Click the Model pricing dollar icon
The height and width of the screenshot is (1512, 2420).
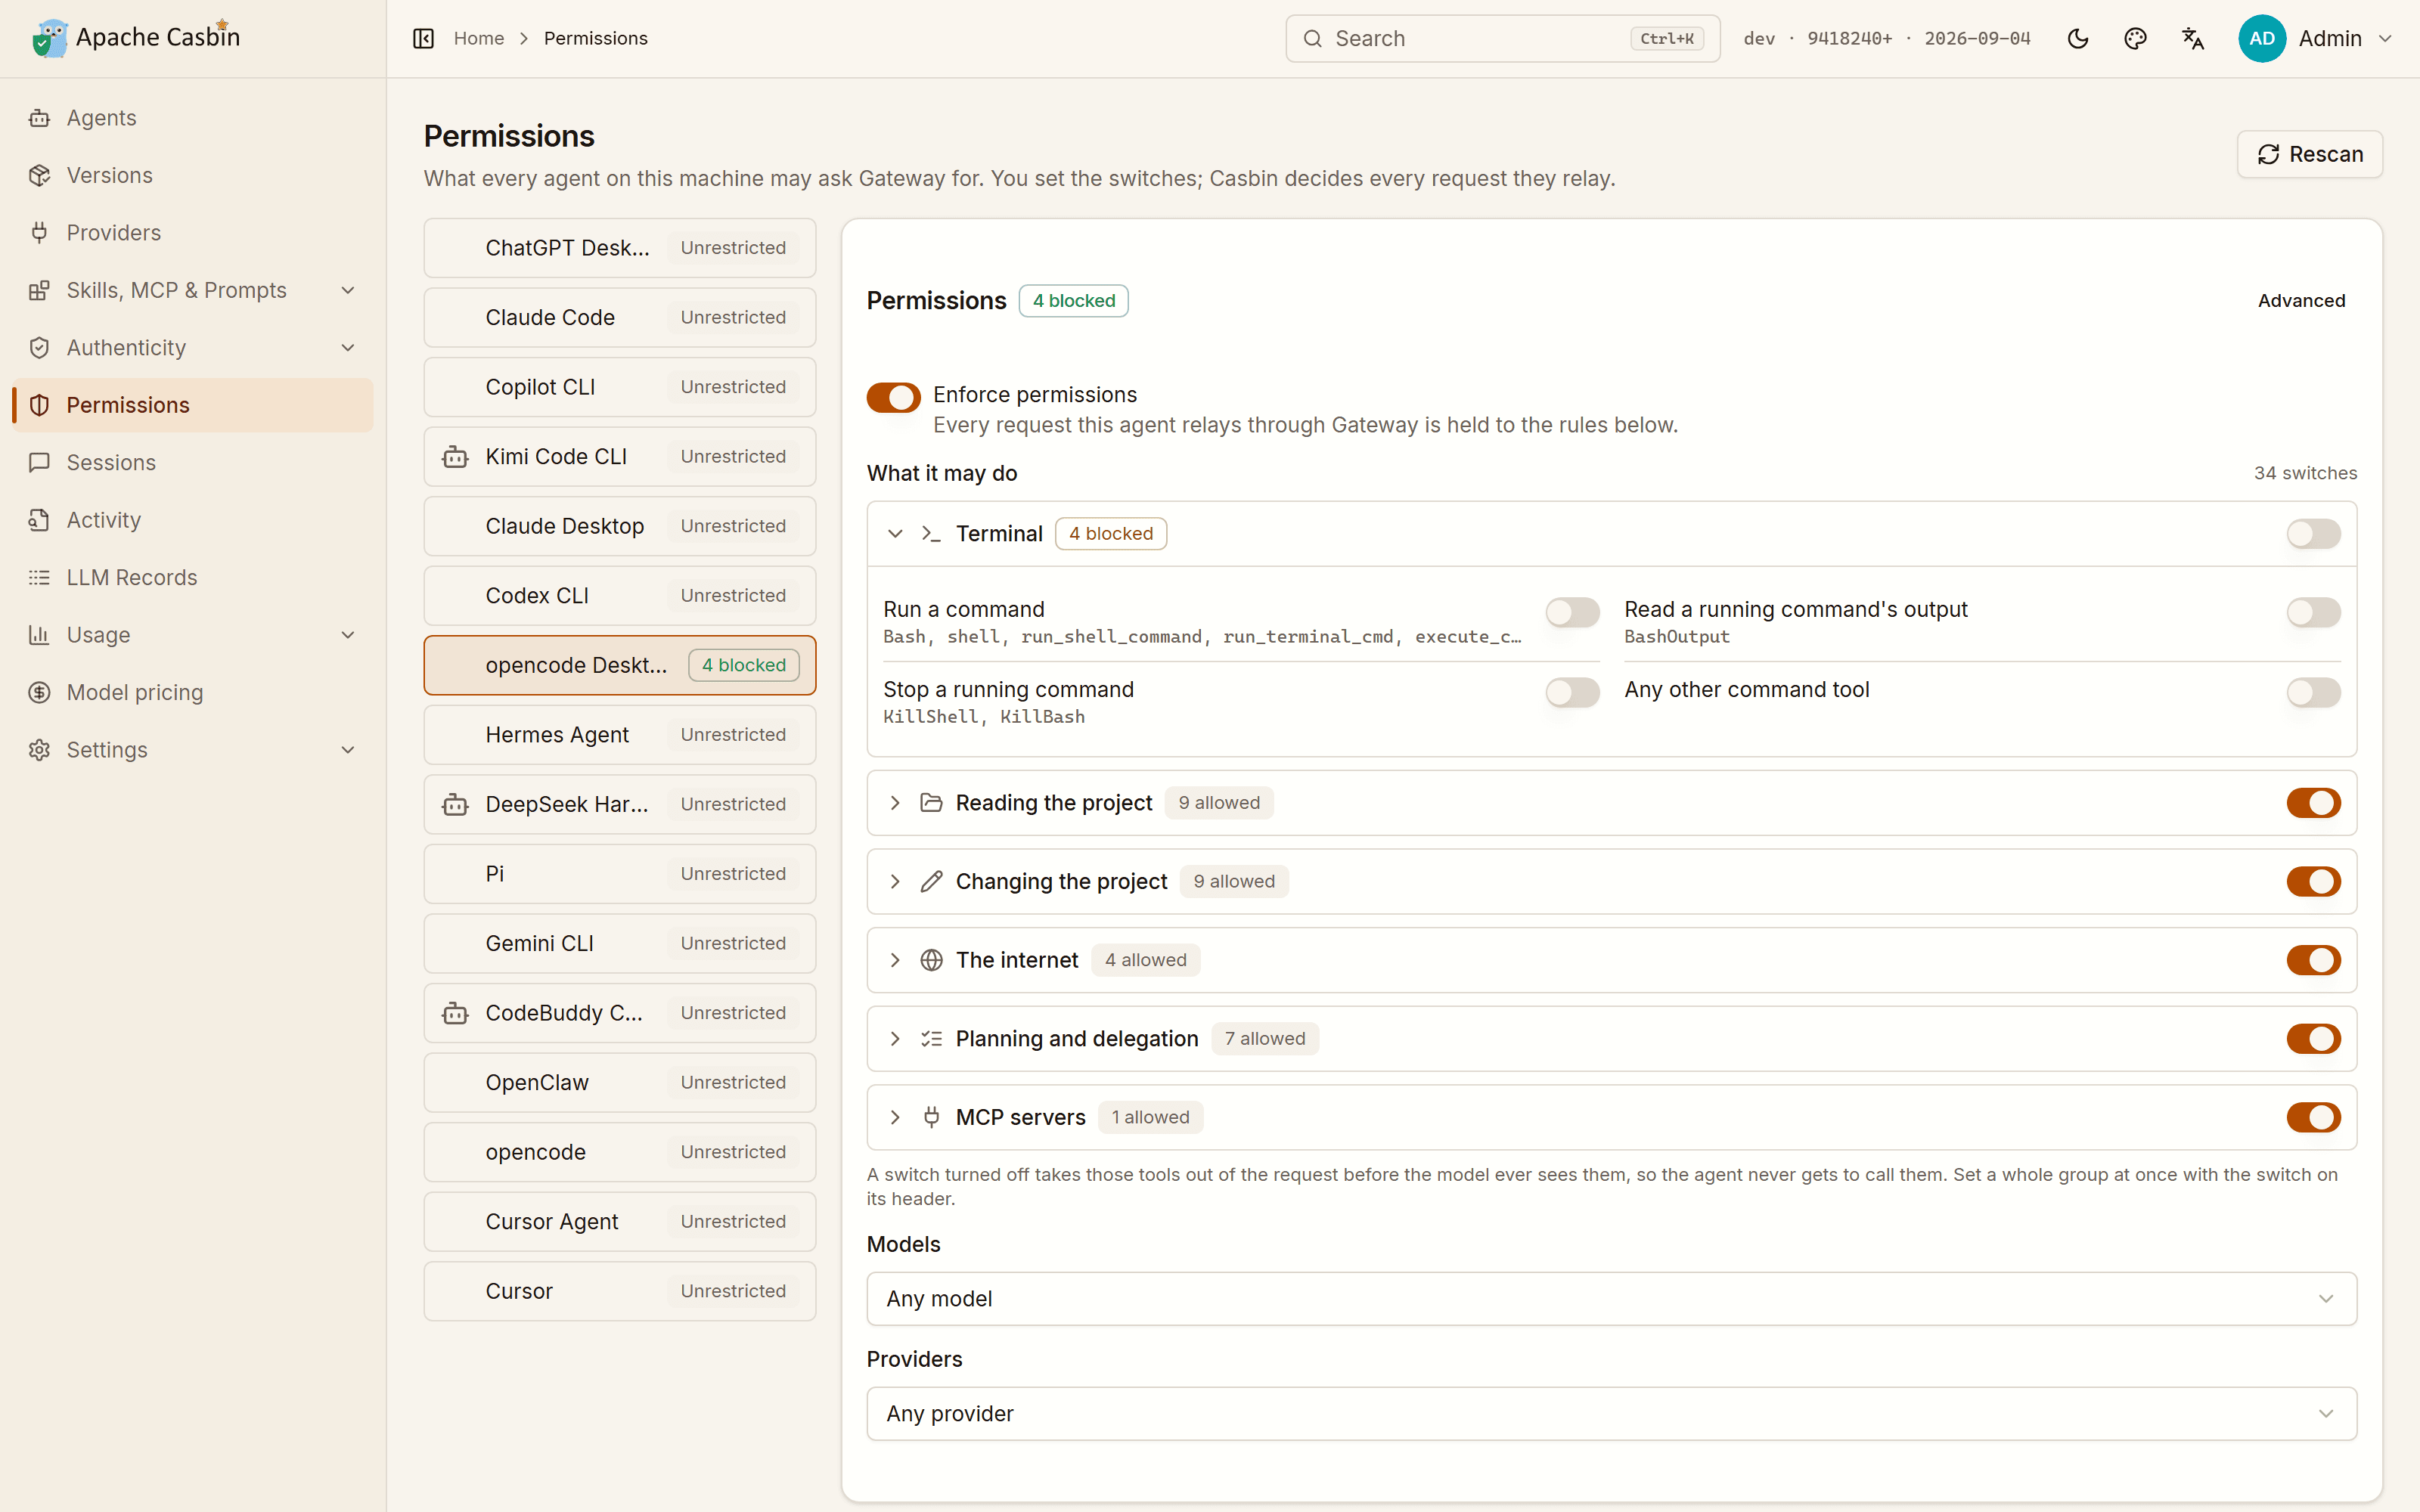[x=39, y=693]
